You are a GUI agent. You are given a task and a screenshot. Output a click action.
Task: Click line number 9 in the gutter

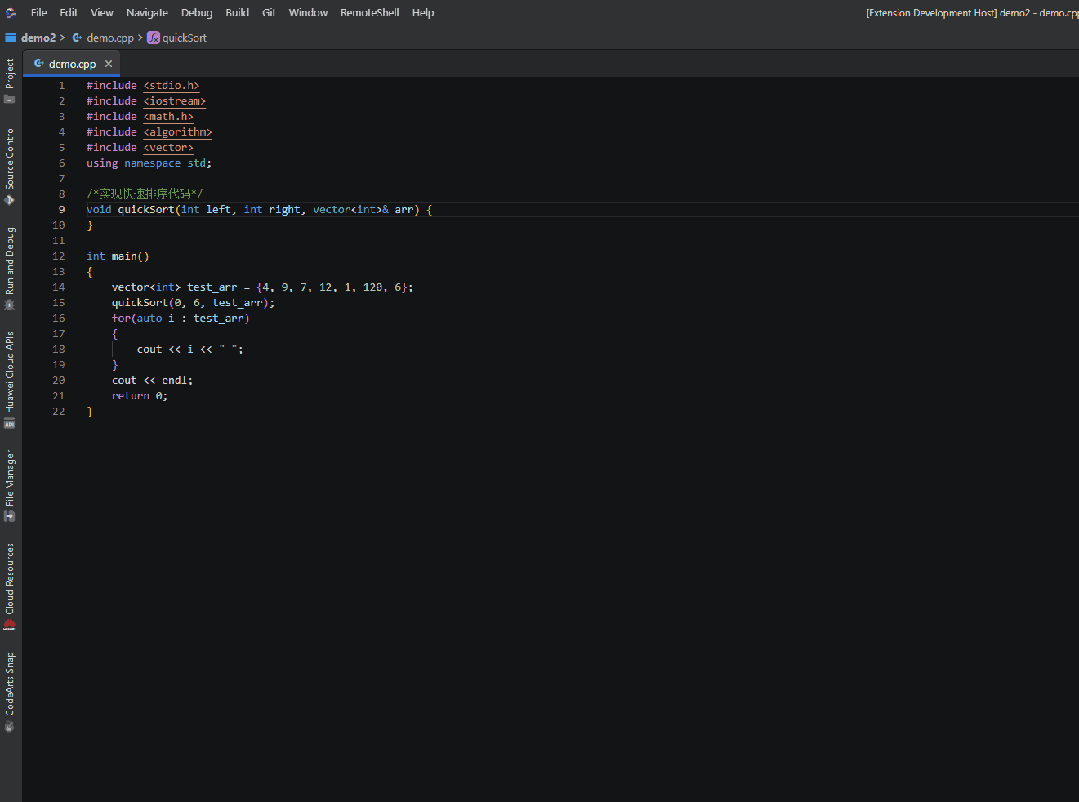61,208
